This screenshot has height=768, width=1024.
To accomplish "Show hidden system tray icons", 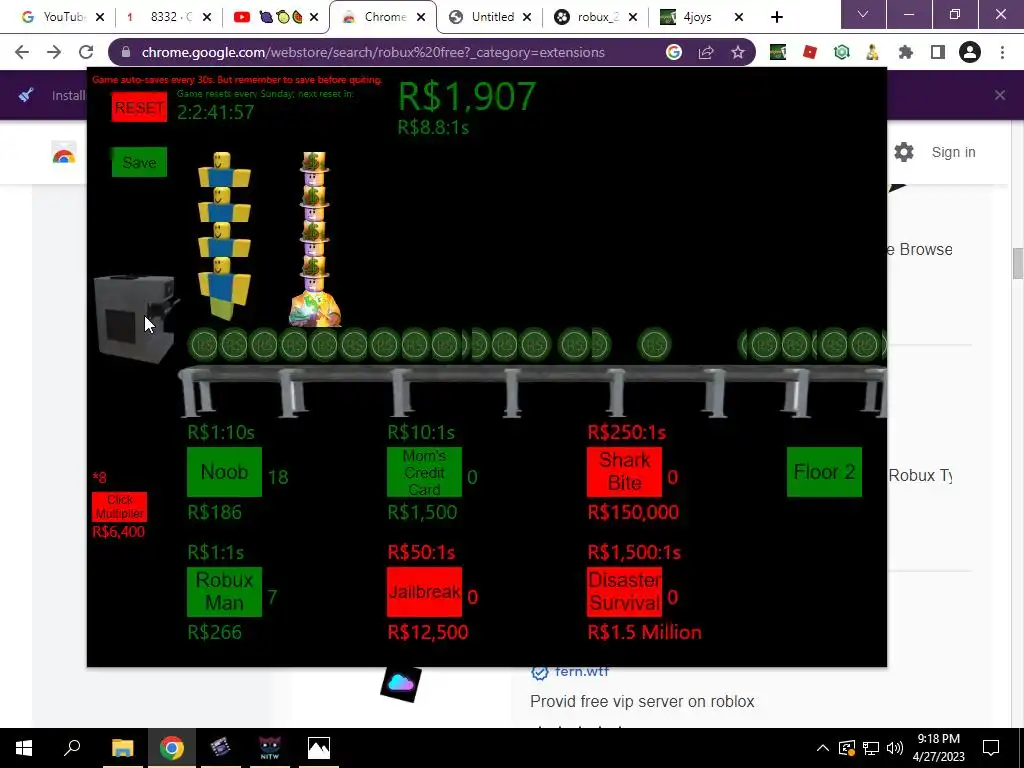I will click(823, 748).
